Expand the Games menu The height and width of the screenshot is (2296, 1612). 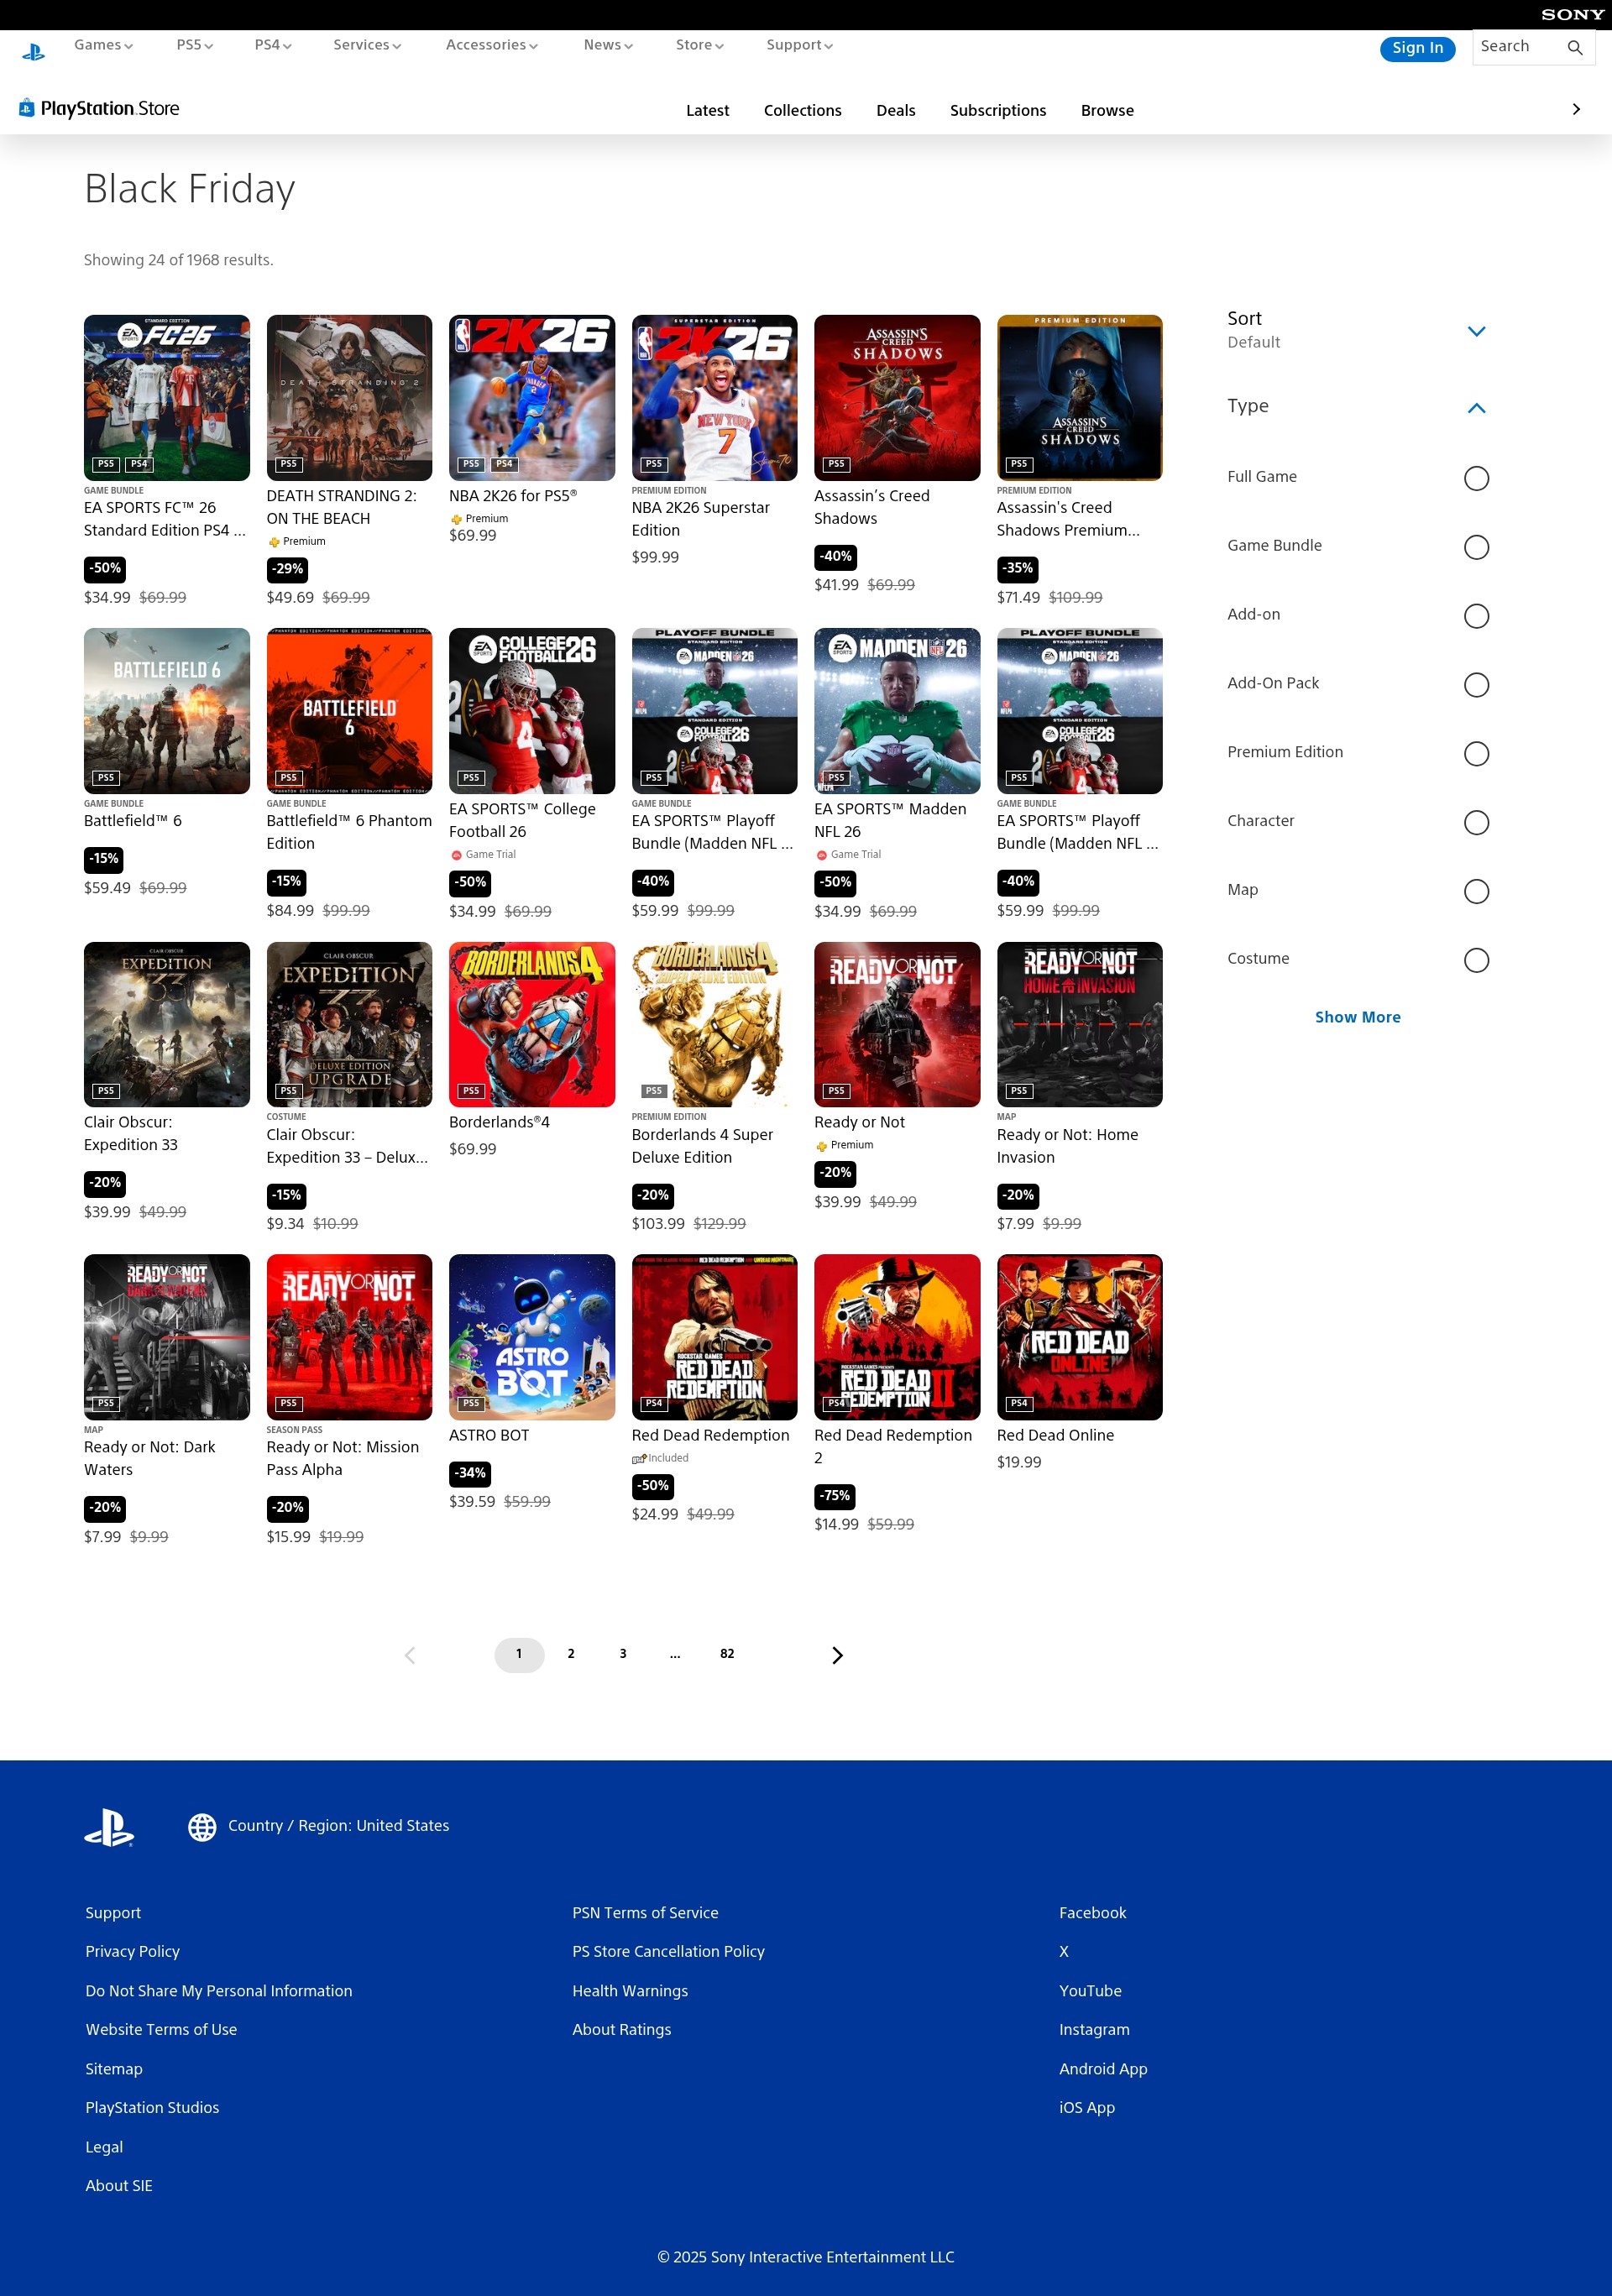[103, 45]
